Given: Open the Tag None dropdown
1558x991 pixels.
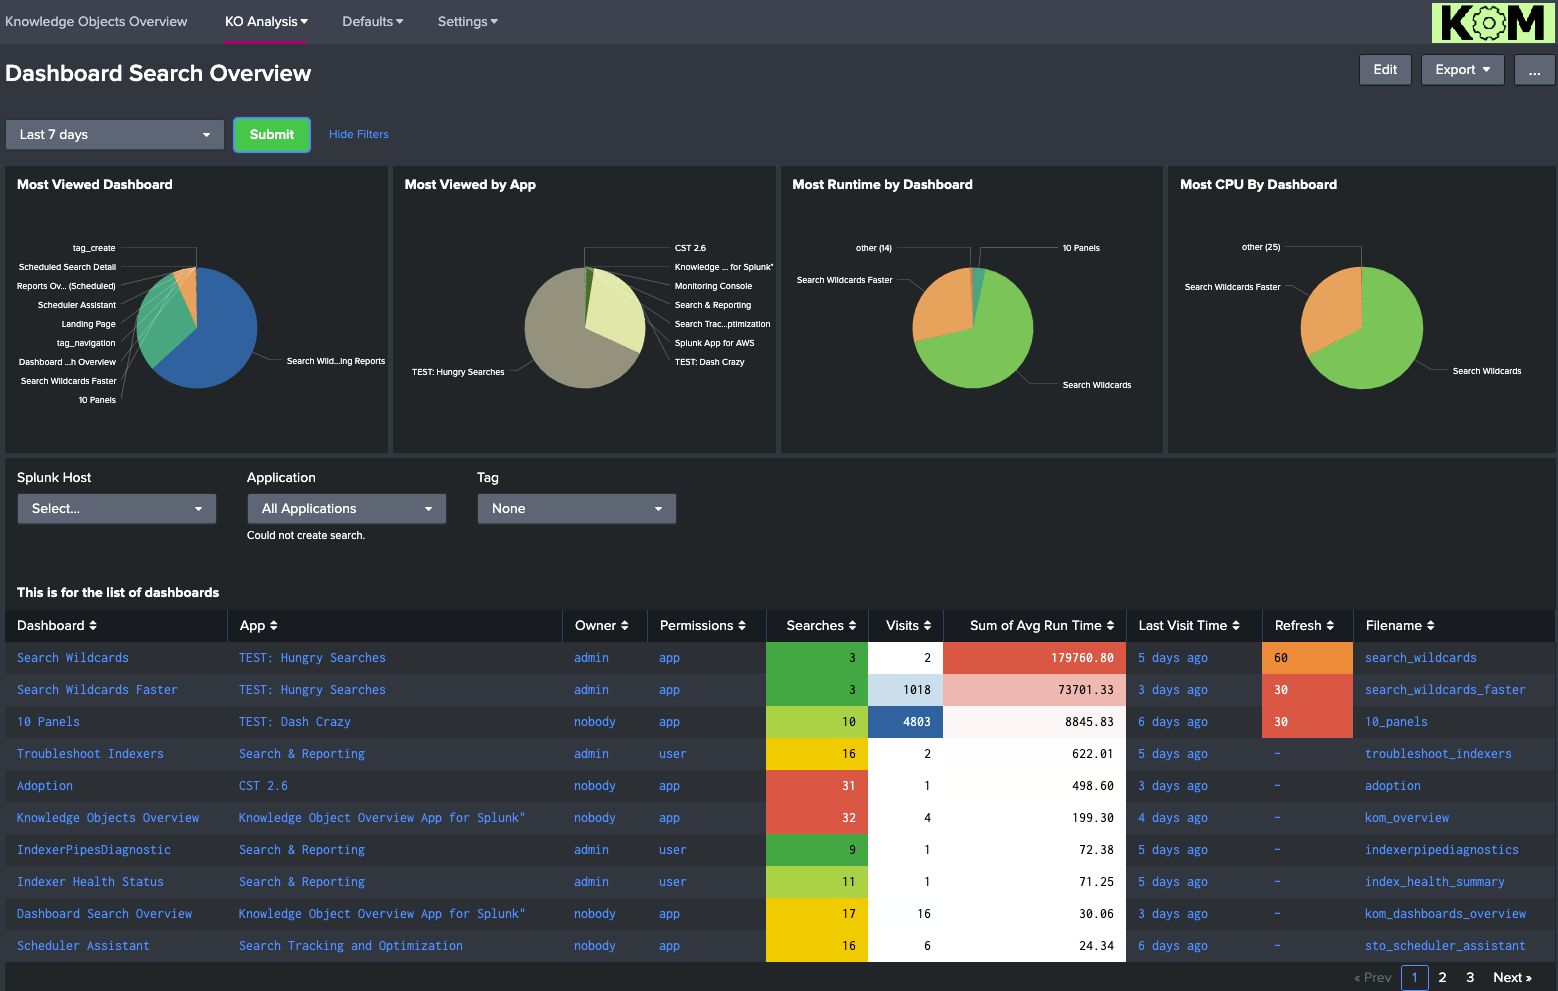Looking at the screenshot, I should pos(576,508).
